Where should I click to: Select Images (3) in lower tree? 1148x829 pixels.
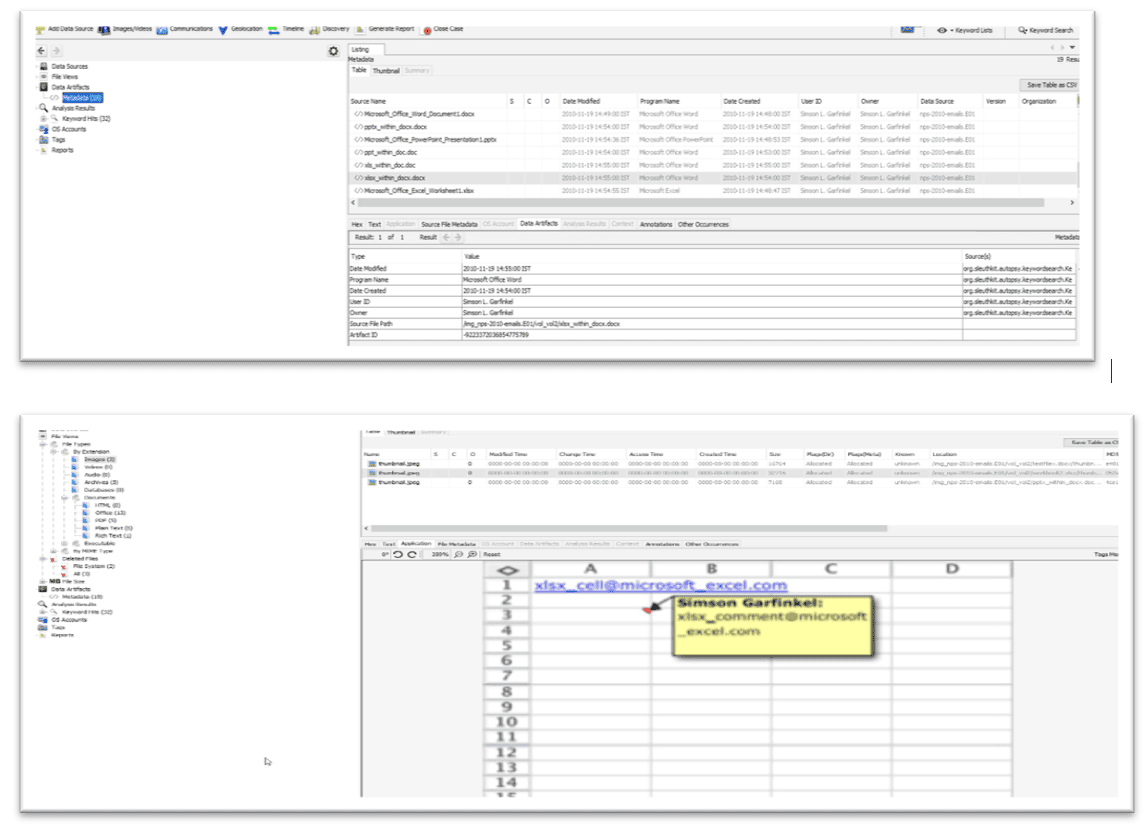coord(99,459)
